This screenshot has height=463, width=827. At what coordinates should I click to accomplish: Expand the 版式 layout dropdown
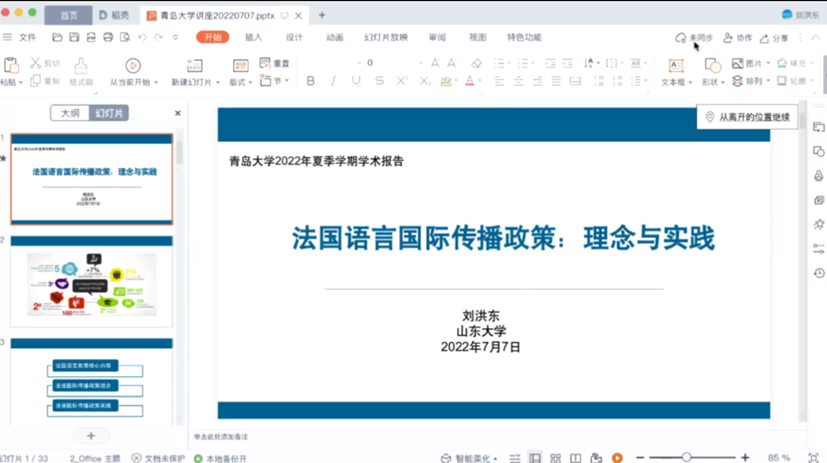(241, 82)
